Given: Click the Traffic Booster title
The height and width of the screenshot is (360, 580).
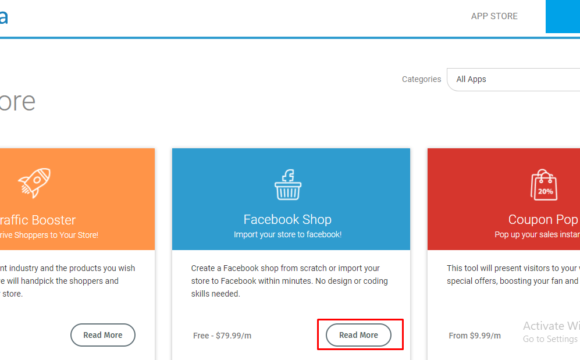Looking at the screenshot, I should point(37,220).
